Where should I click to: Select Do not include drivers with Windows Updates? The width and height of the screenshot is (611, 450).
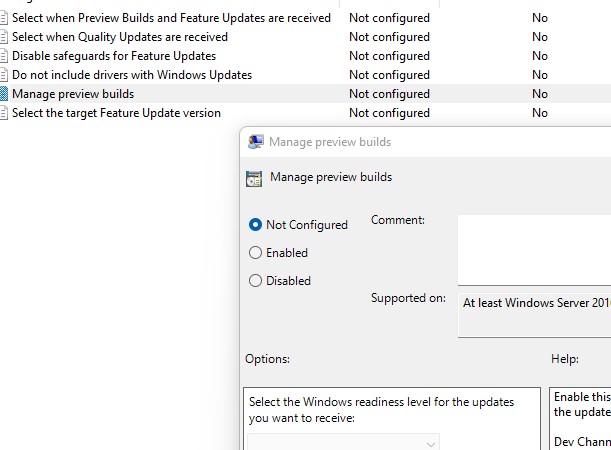click(x=132, y=75)
